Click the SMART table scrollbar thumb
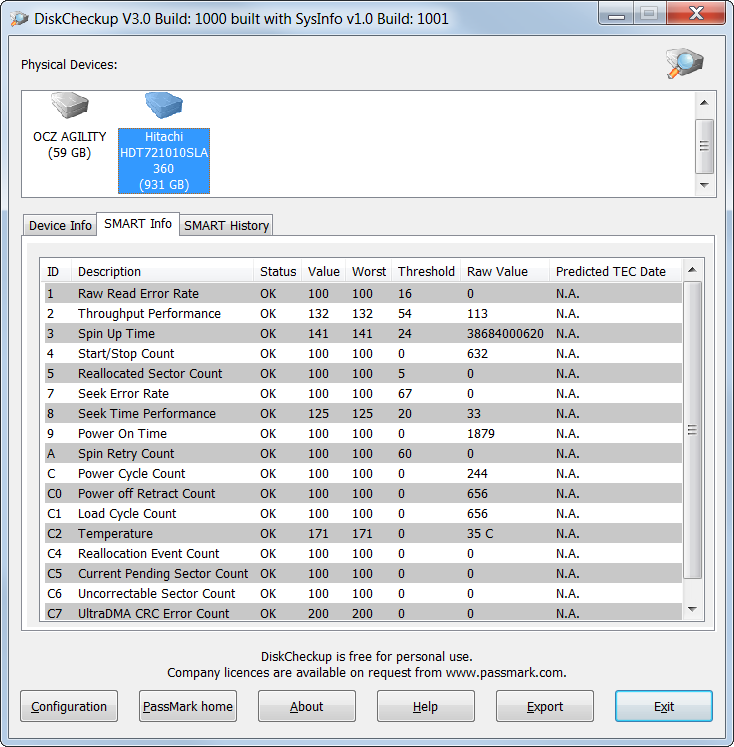 coord(693,430)
